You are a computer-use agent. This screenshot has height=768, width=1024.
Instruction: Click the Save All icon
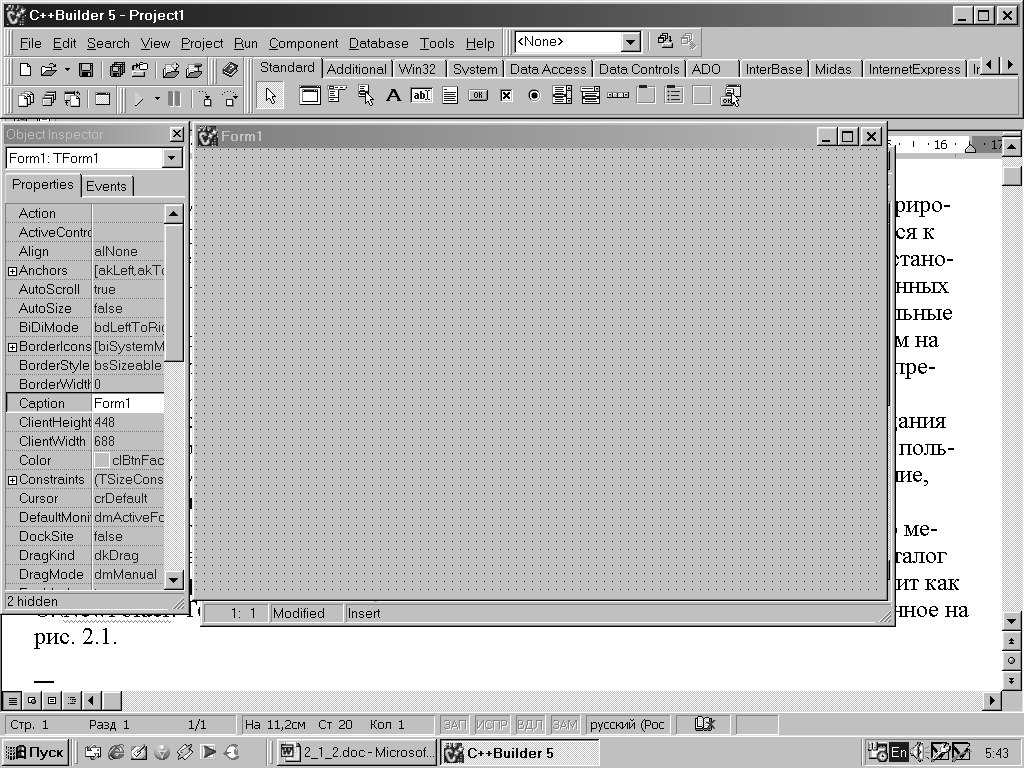click(117, 70)
